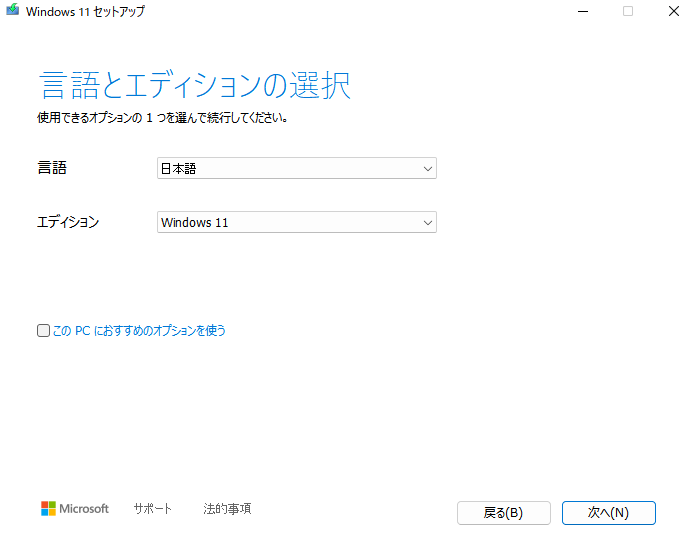Expand the 言語 dropdown arrow

(x=428, y=169)
